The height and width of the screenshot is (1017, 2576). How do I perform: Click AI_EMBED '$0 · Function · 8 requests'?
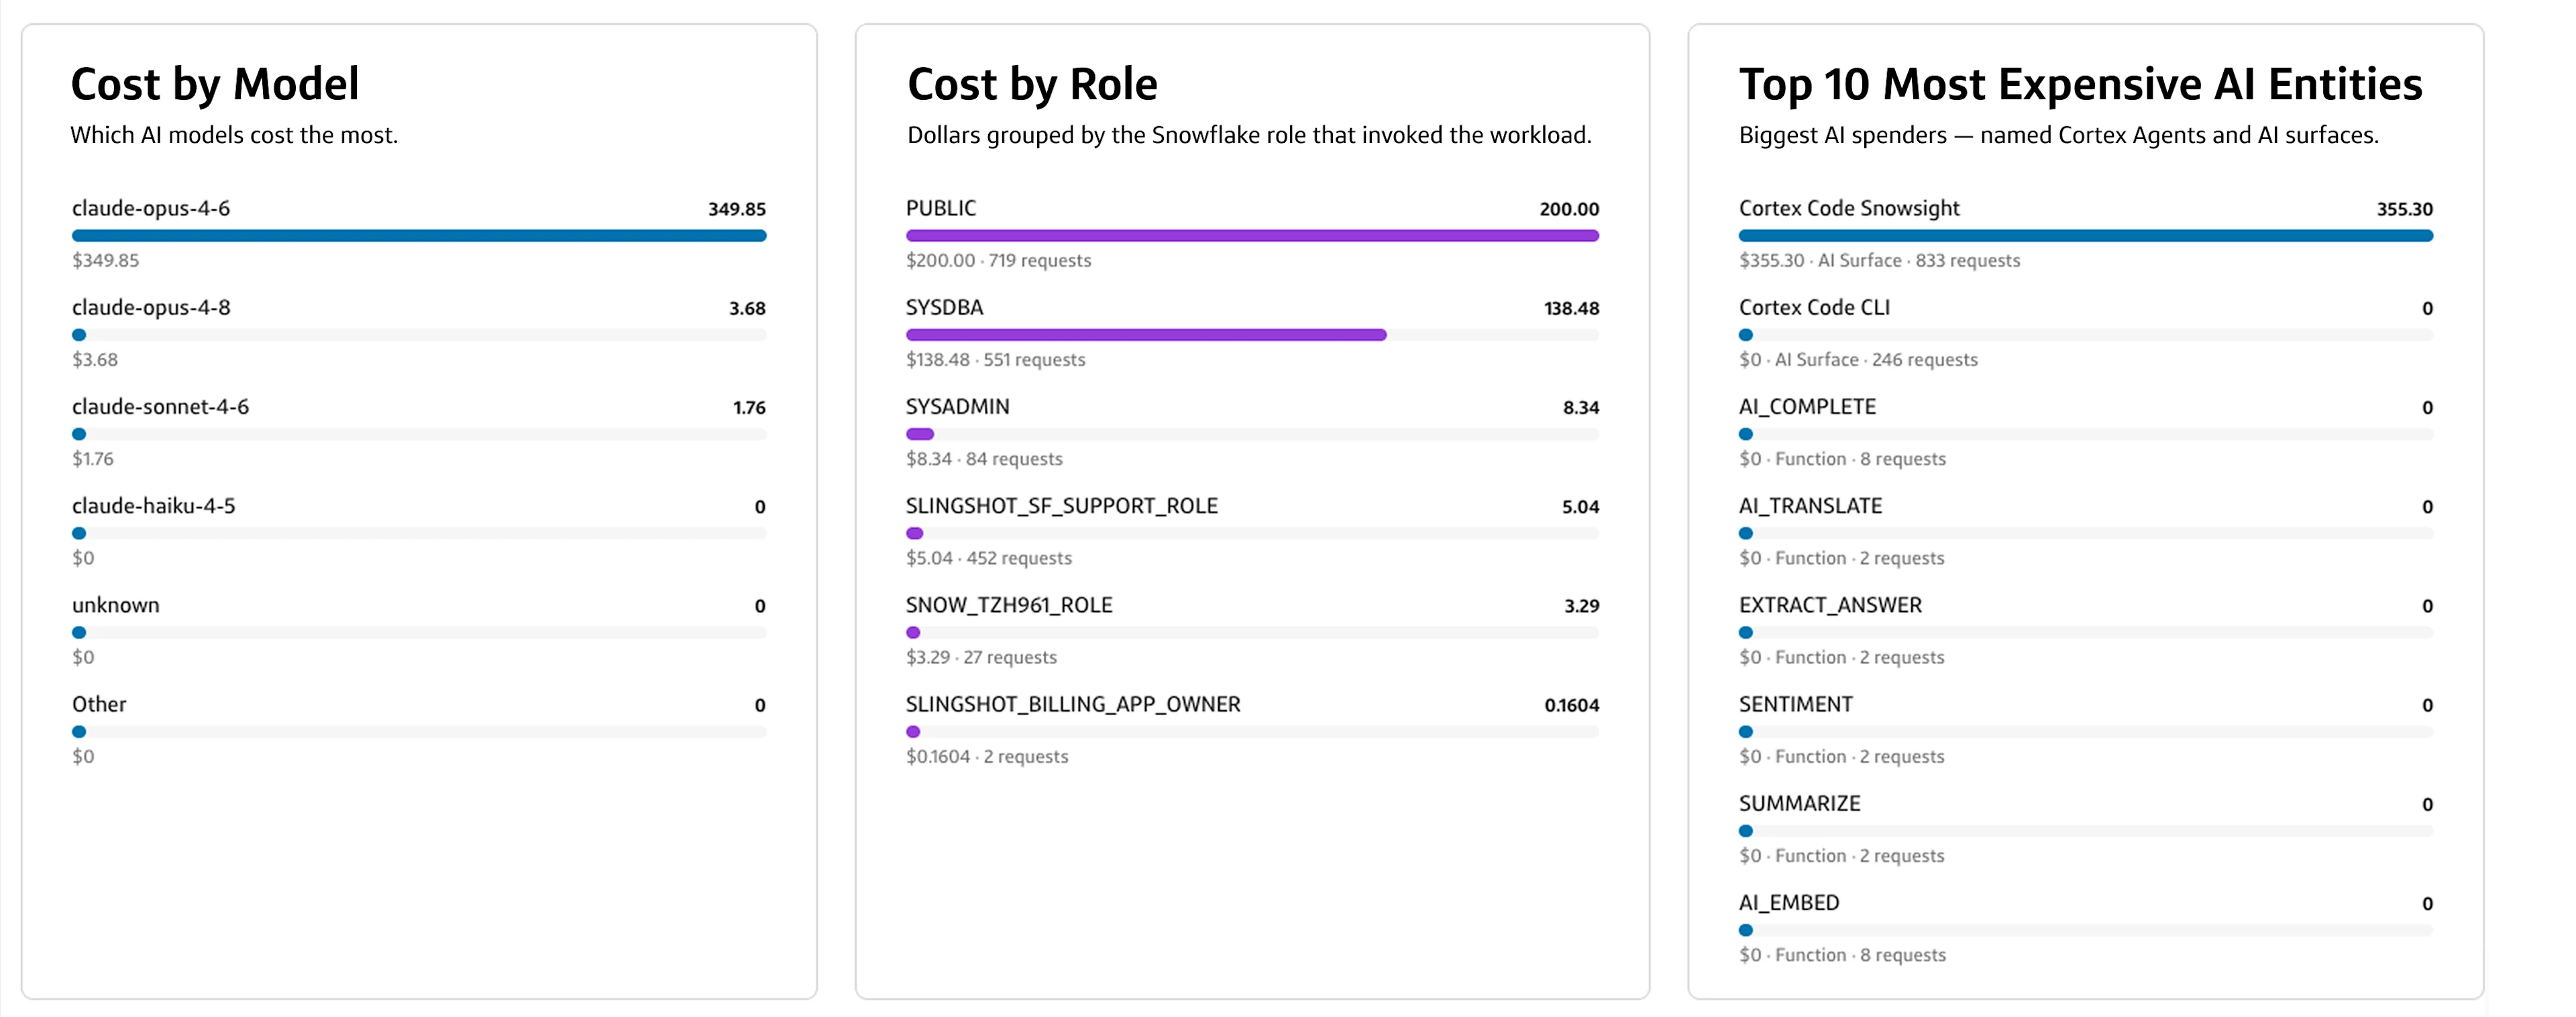(1842, 954)
